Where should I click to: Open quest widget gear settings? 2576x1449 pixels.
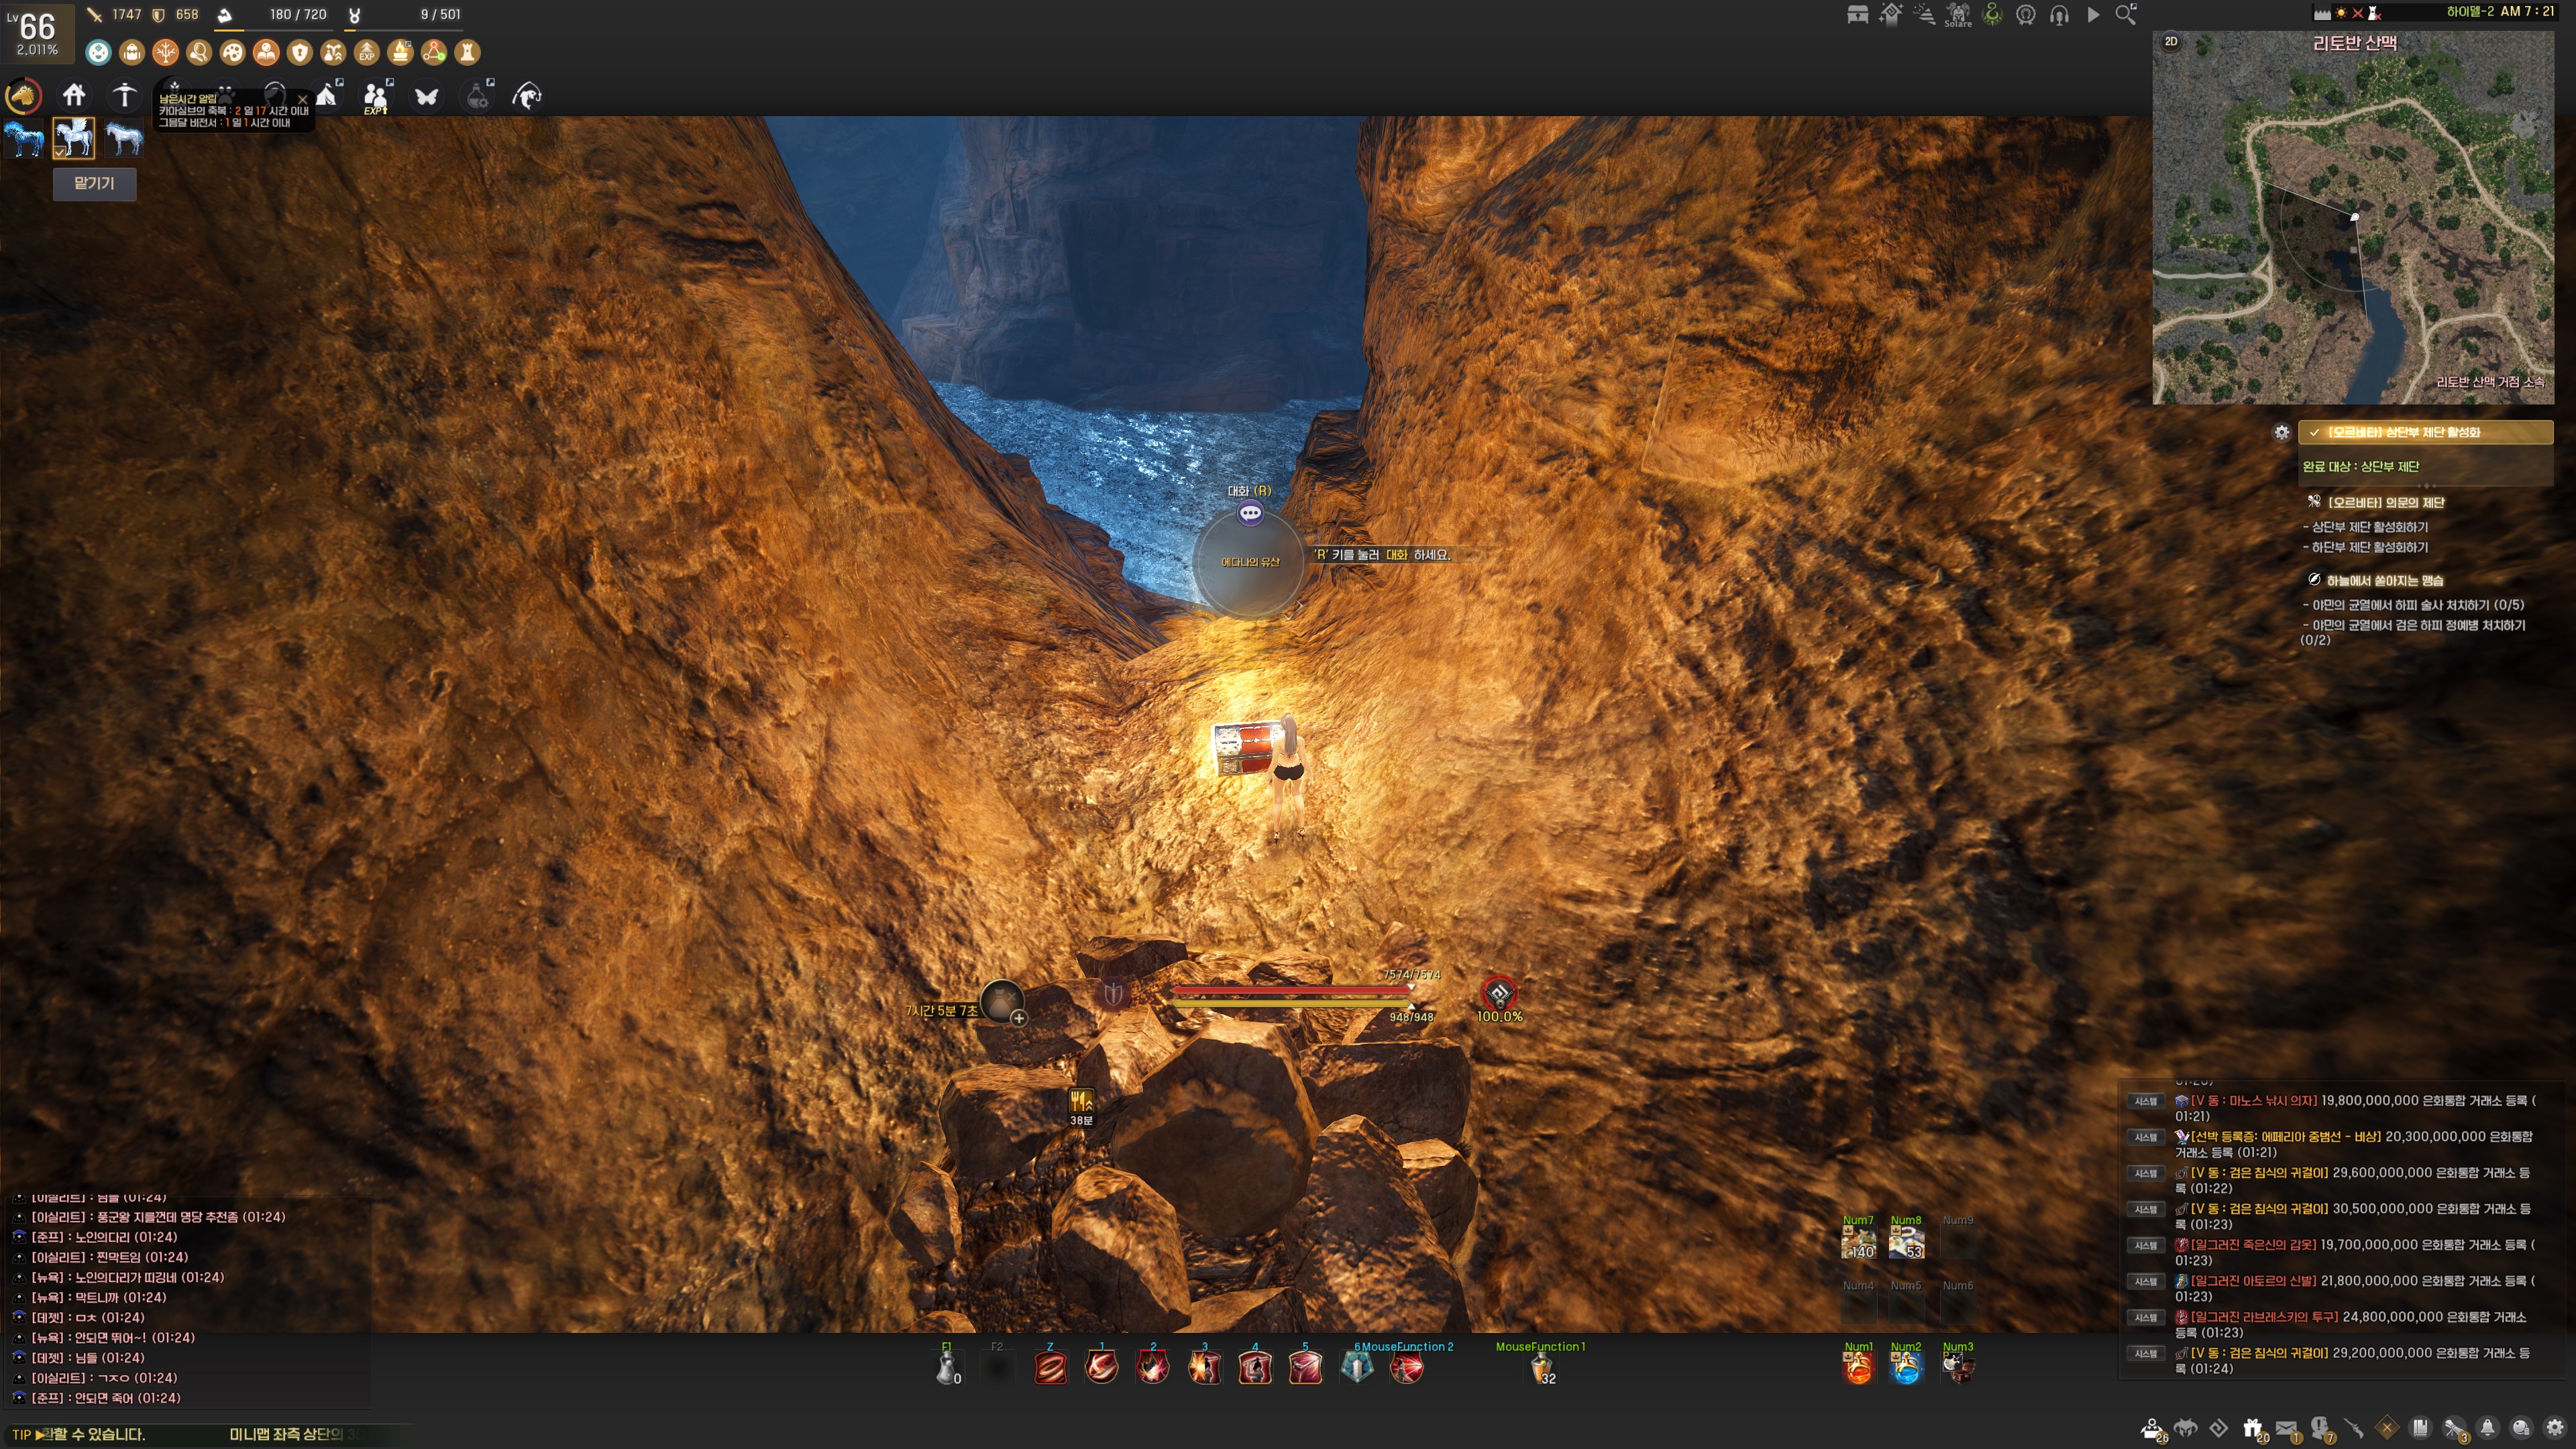2281,432
